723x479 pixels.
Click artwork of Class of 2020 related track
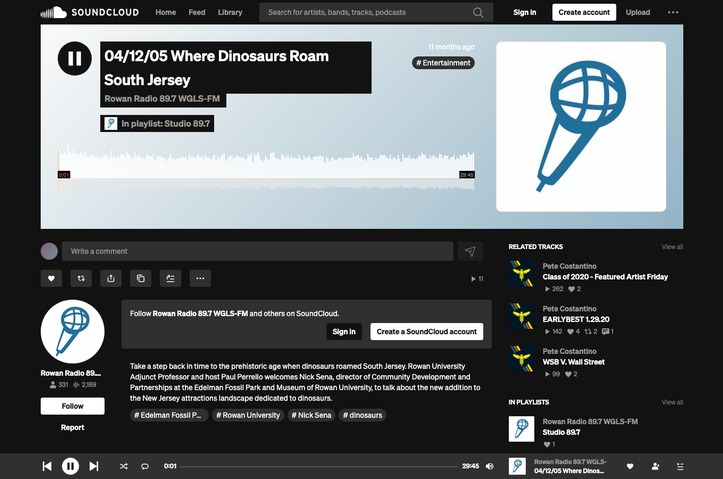pos(522,273)
